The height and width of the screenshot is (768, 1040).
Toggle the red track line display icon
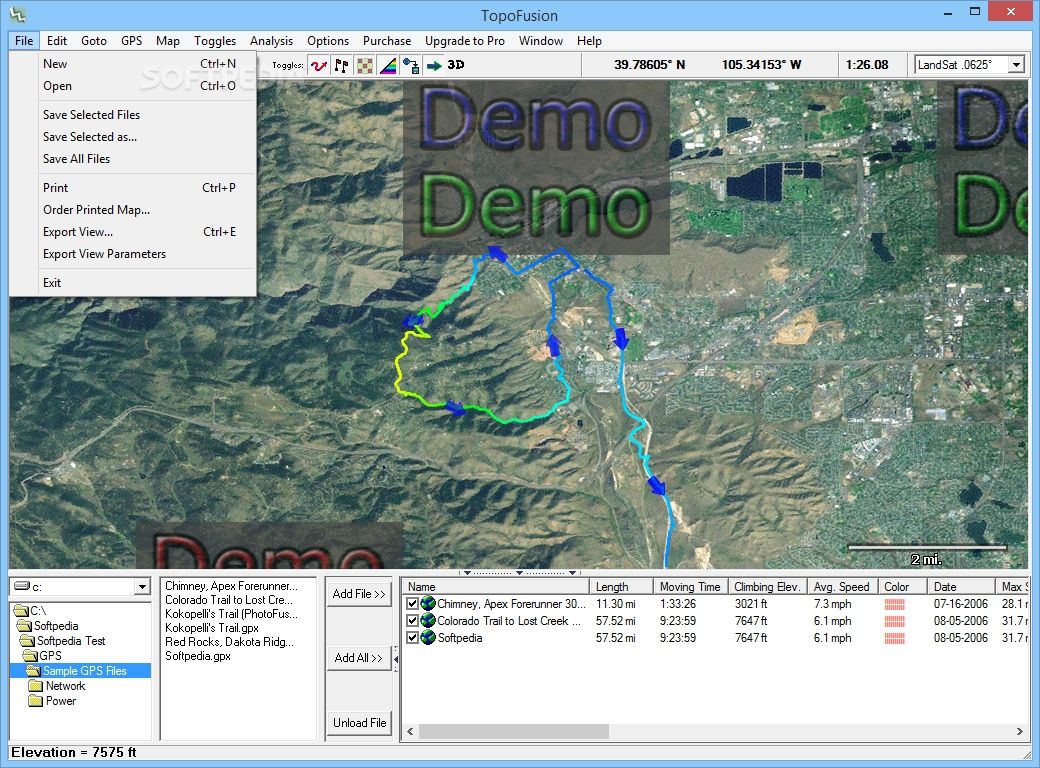(x=319, y=65)
